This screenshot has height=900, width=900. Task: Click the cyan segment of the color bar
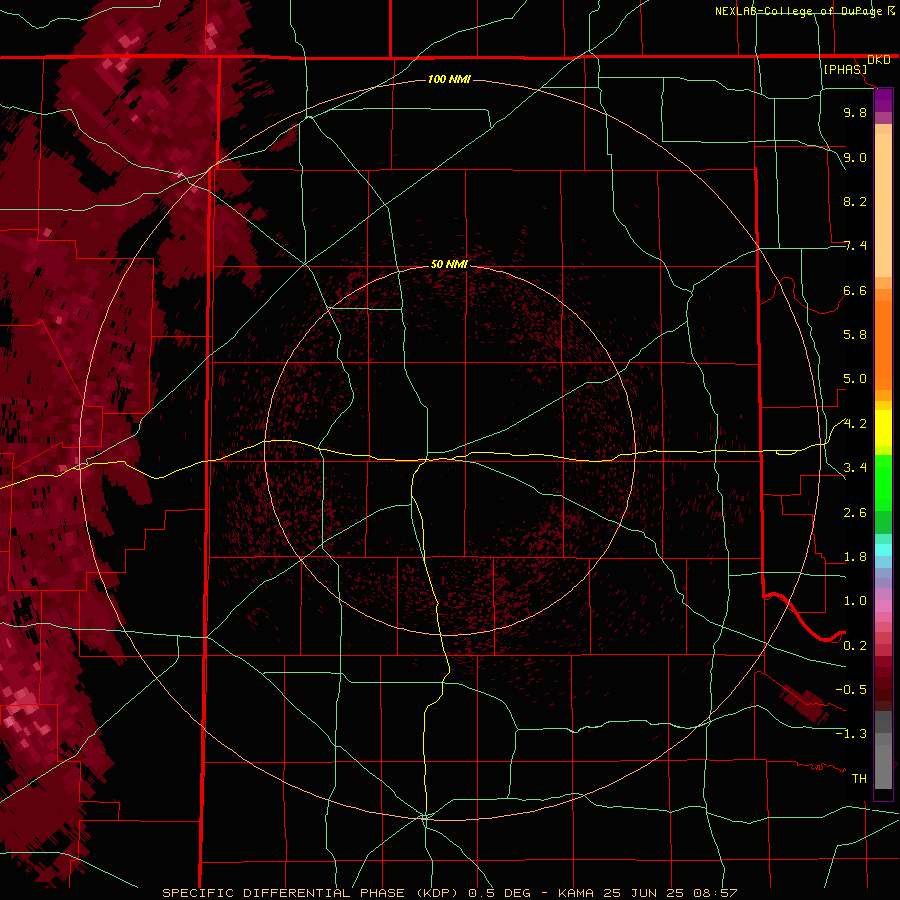coord(883,550)
